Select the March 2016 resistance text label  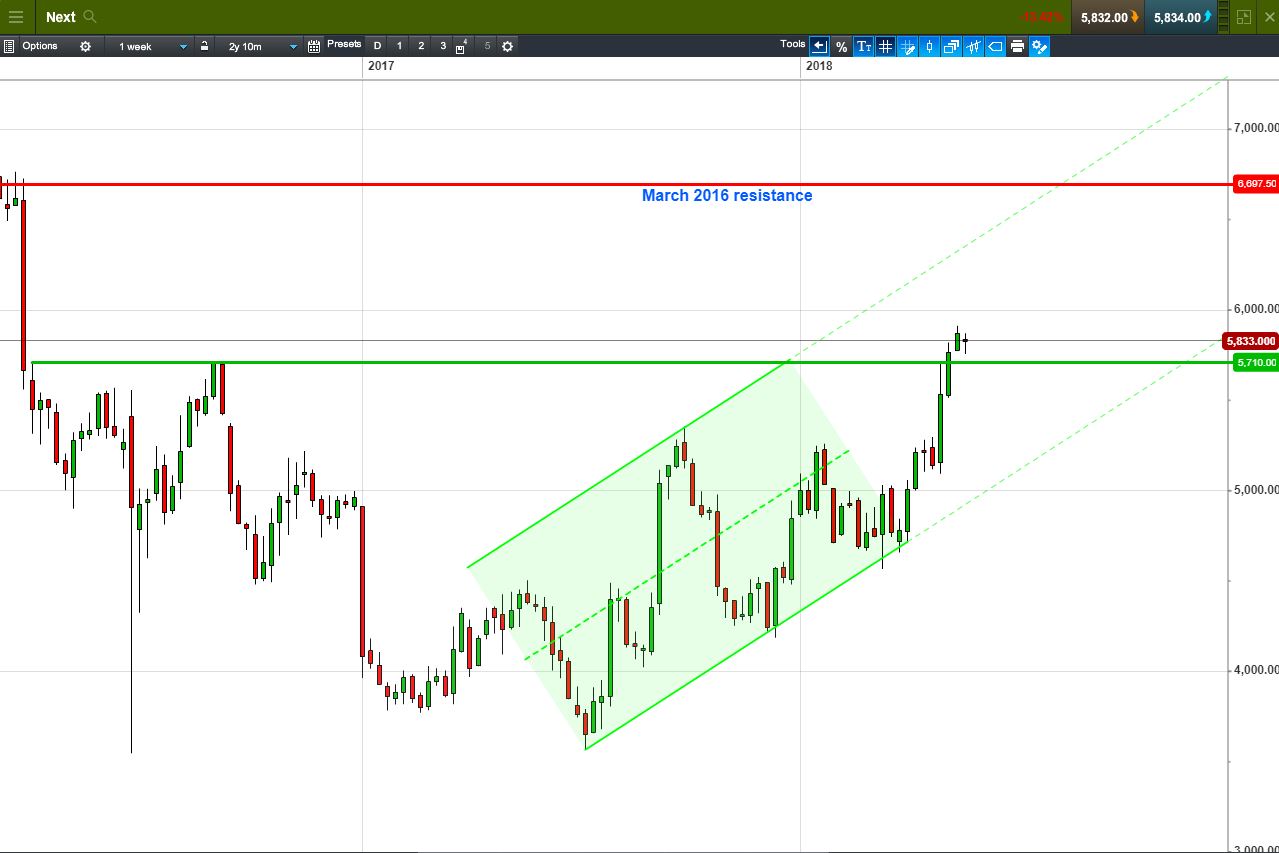[x=727, y=196]
